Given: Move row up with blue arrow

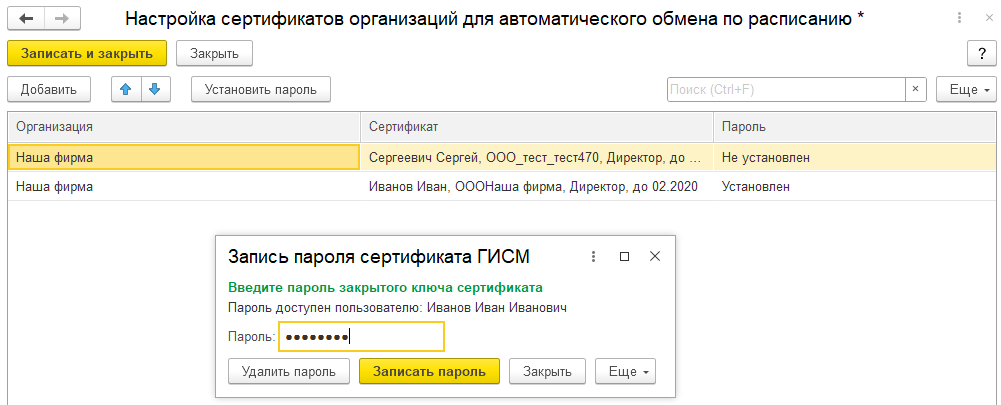Looking at the screenshot, I should [126, 89].
